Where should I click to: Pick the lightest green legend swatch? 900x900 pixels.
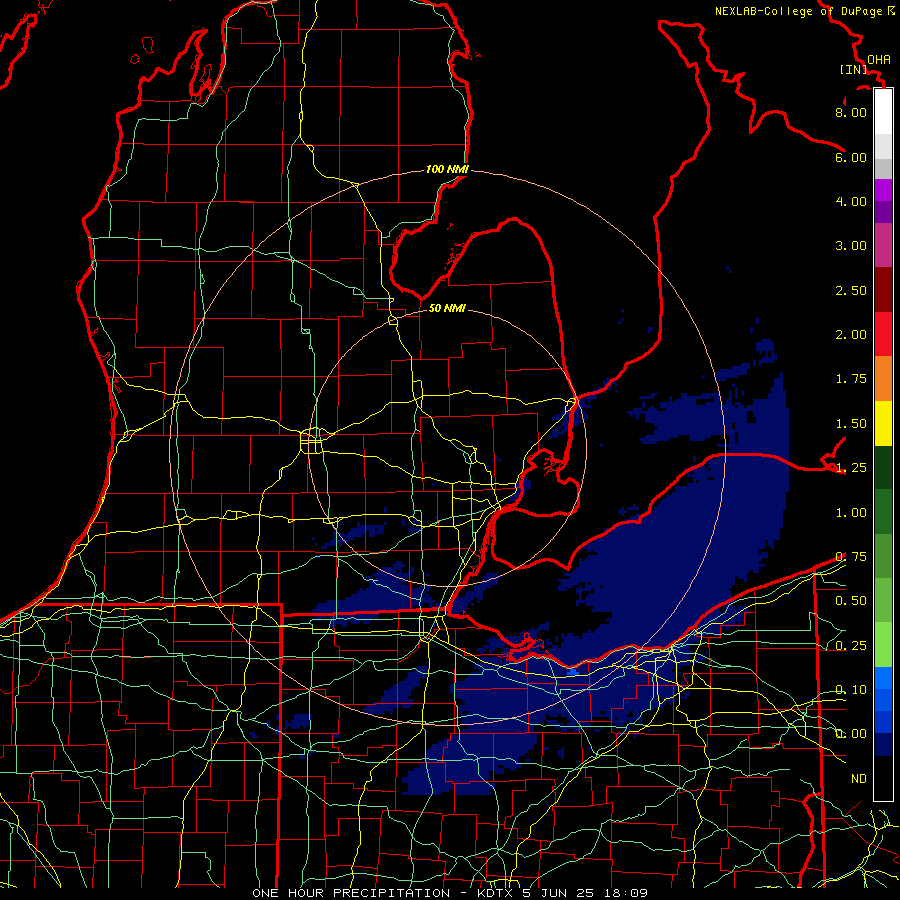883,645
